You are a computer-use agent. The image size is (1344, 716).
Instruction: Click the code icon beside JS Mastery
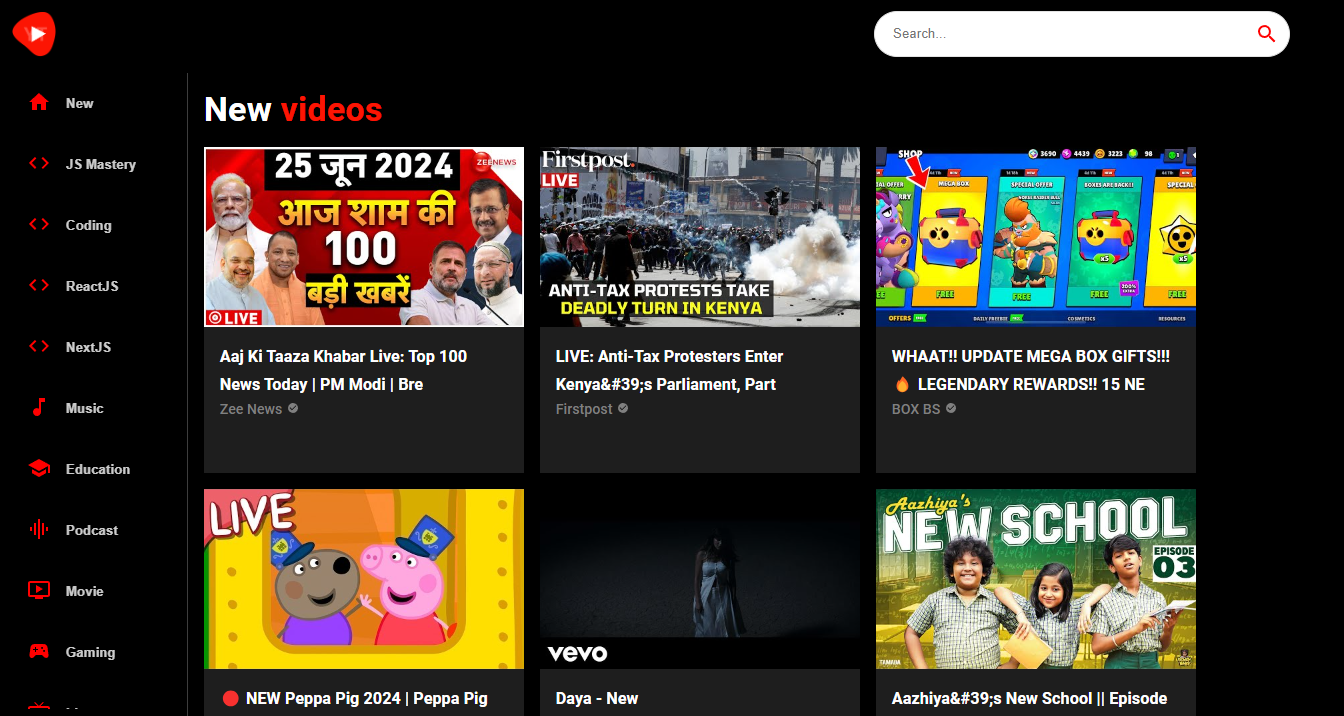coord(39,164)
